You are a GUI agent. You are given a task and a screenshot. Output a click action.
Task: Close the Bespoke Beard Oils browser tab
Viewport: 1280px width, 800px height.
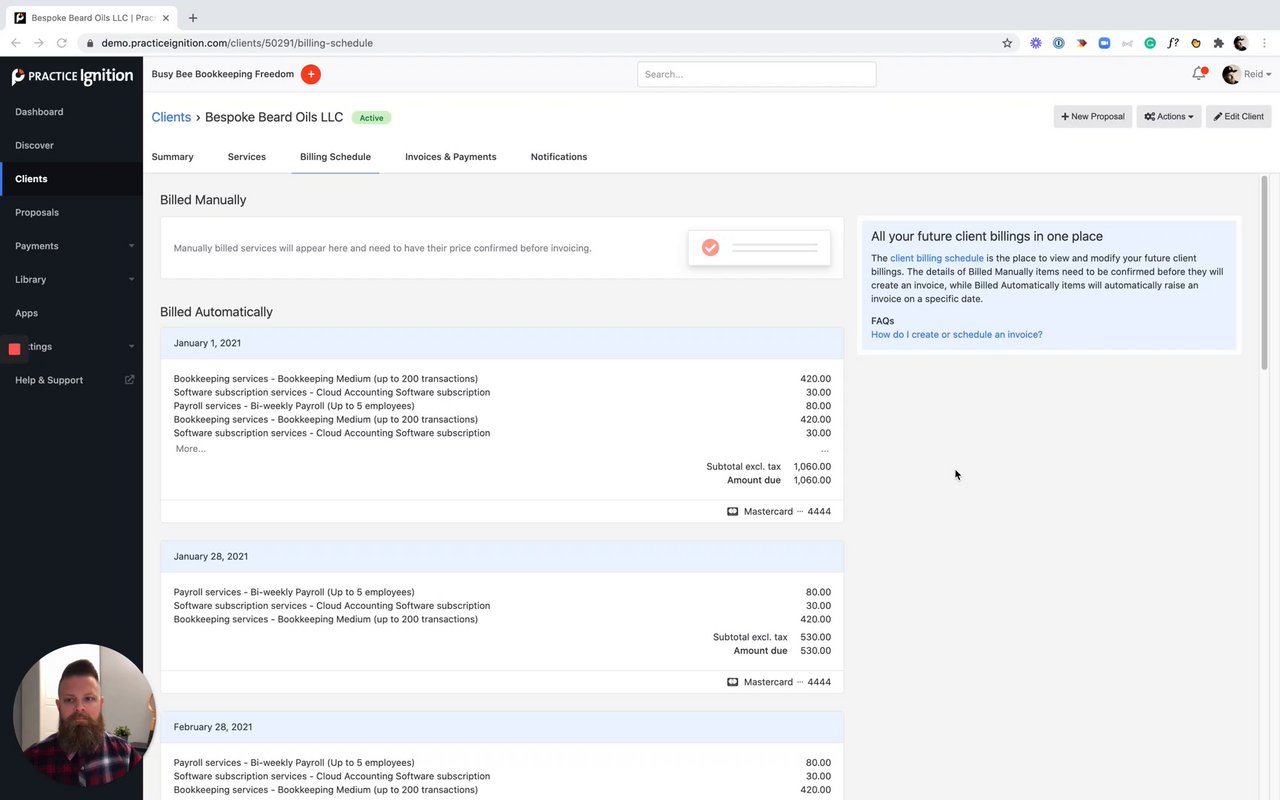tap(168, 18)
